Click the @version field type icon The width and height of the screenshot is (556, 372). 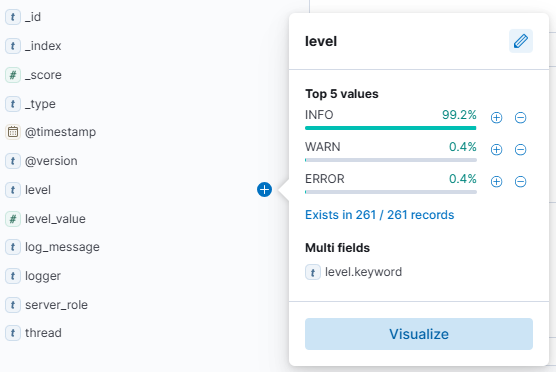point(13,161)
